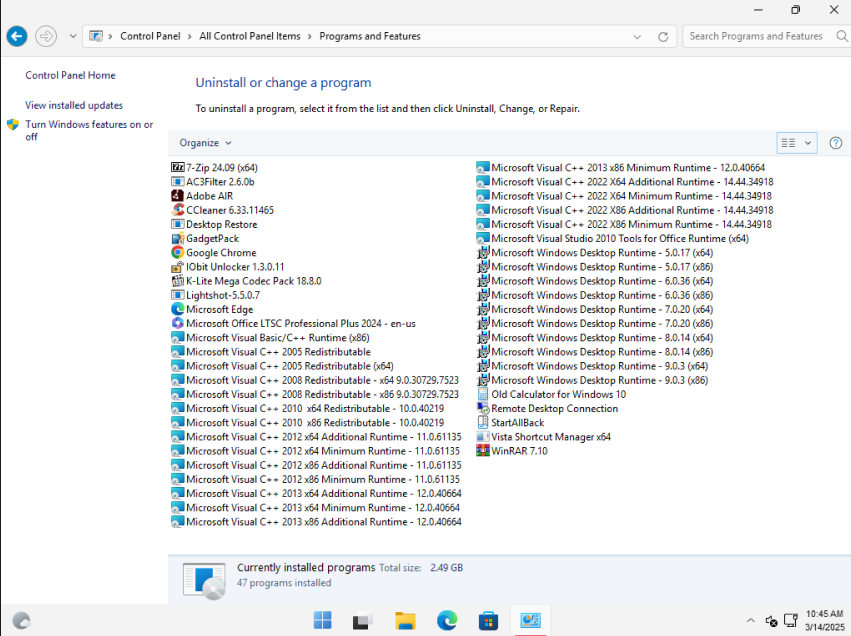
Task: Open Turn Windows features on or off
Action: [x=89, y=130]
